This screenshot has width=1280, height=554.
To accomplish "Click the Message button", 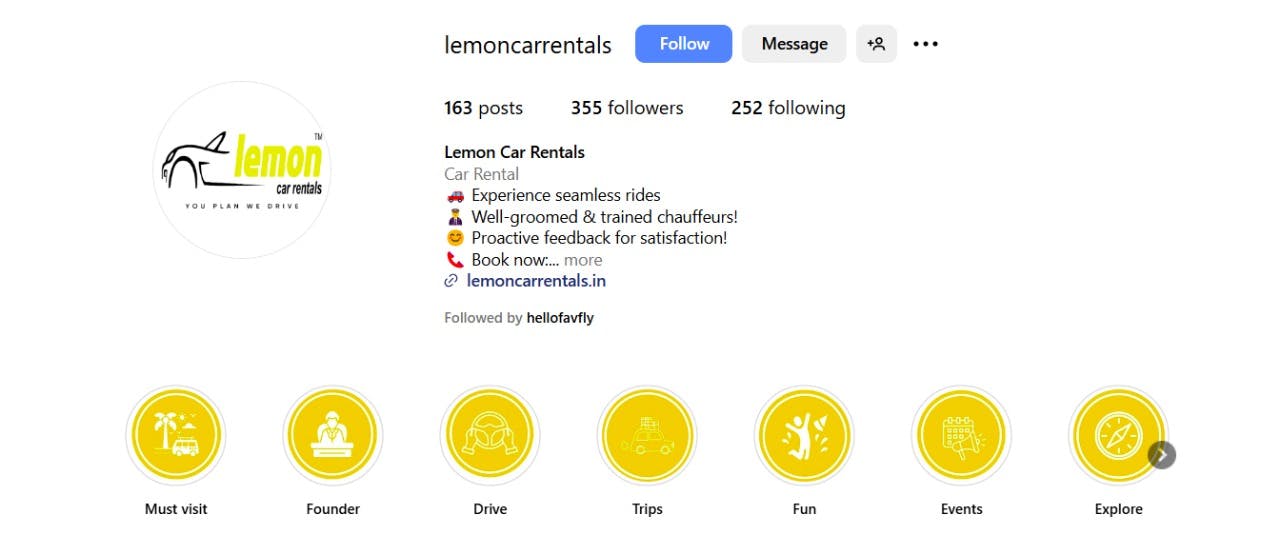I will click(794, 44).
